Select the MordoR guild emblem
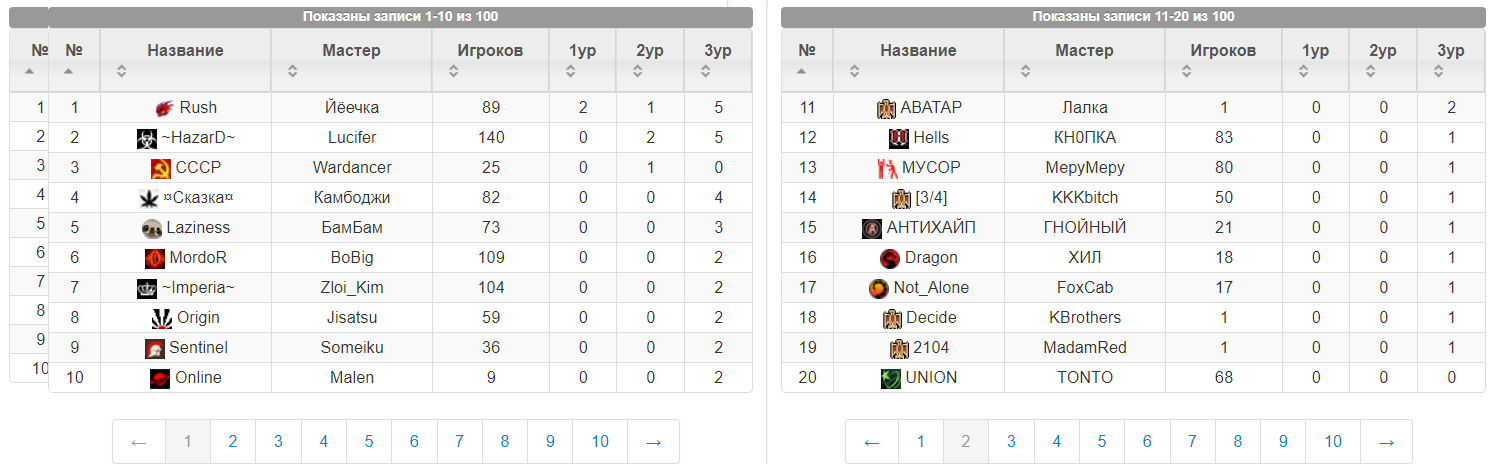Screen dimensions: 1494x464 tap(154, 258)
